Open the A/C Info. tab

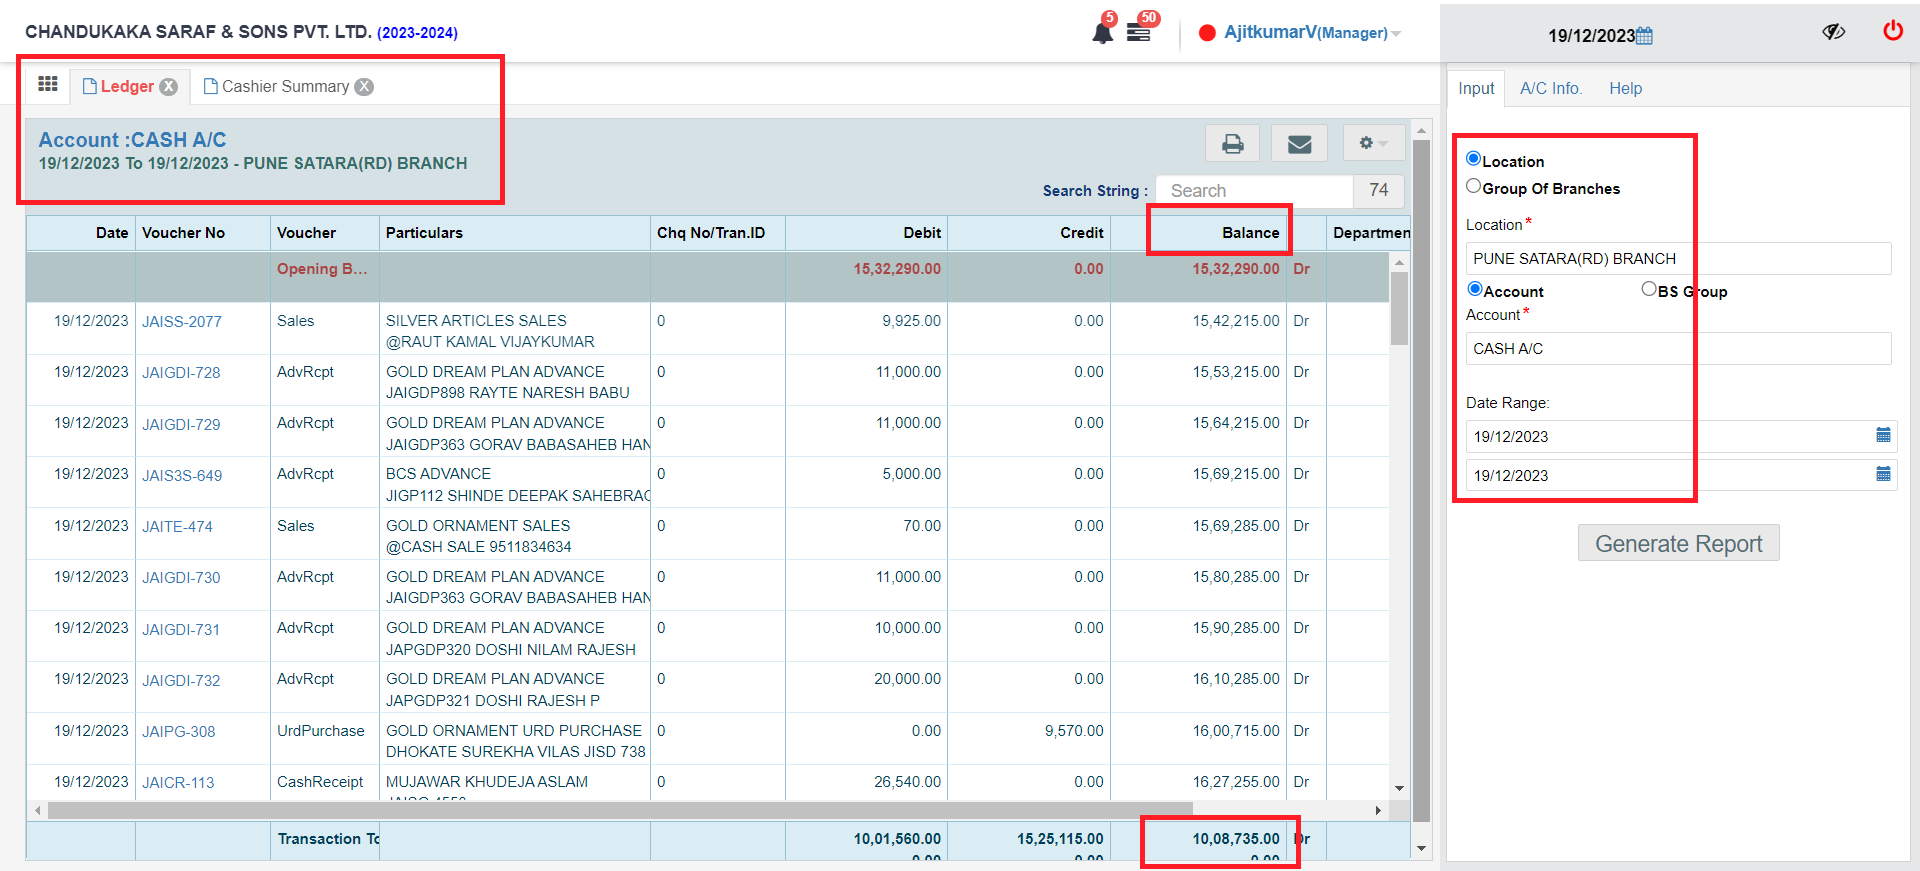(1551, 88)
